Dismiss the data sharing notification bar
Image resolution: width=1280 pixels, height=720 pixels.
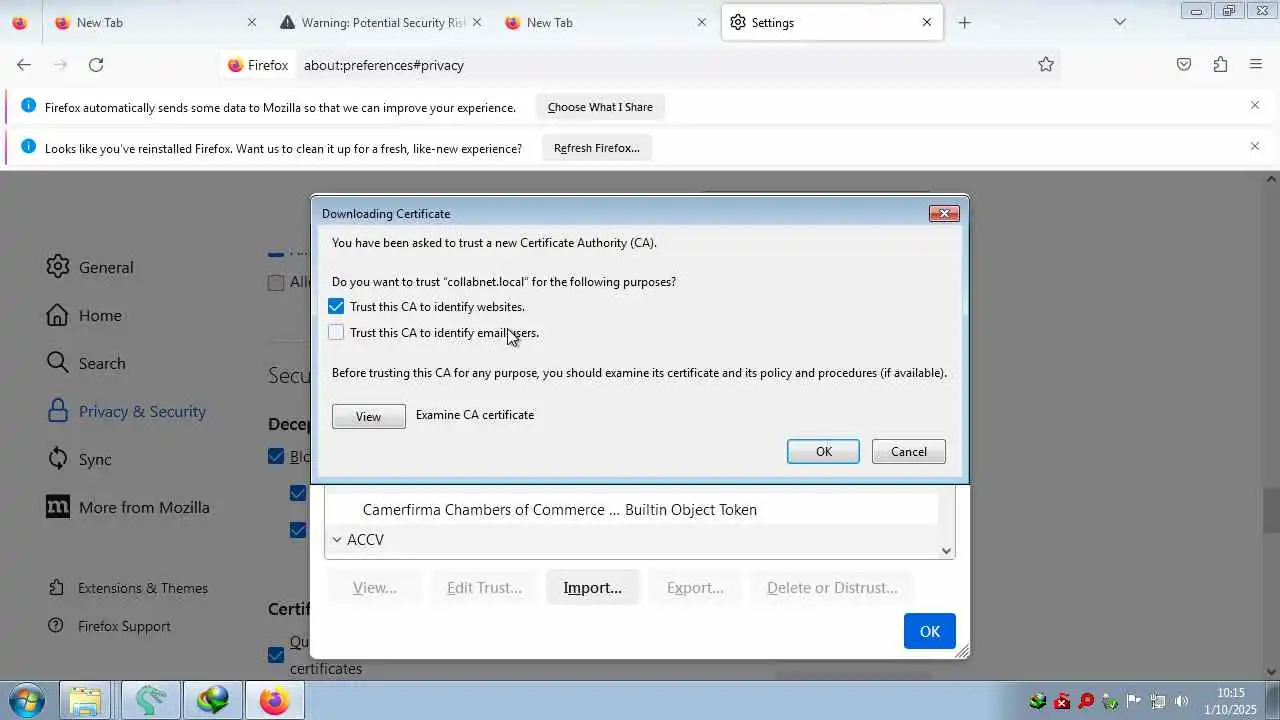[x=1255, y=105]
